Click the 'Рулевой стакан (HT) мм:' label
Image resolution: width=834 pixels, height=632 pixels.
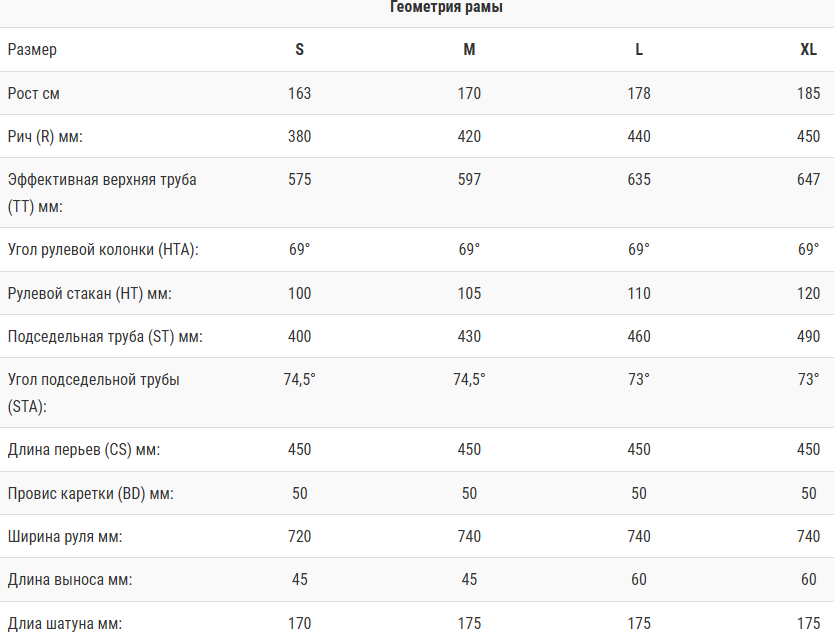coord(89,294)
